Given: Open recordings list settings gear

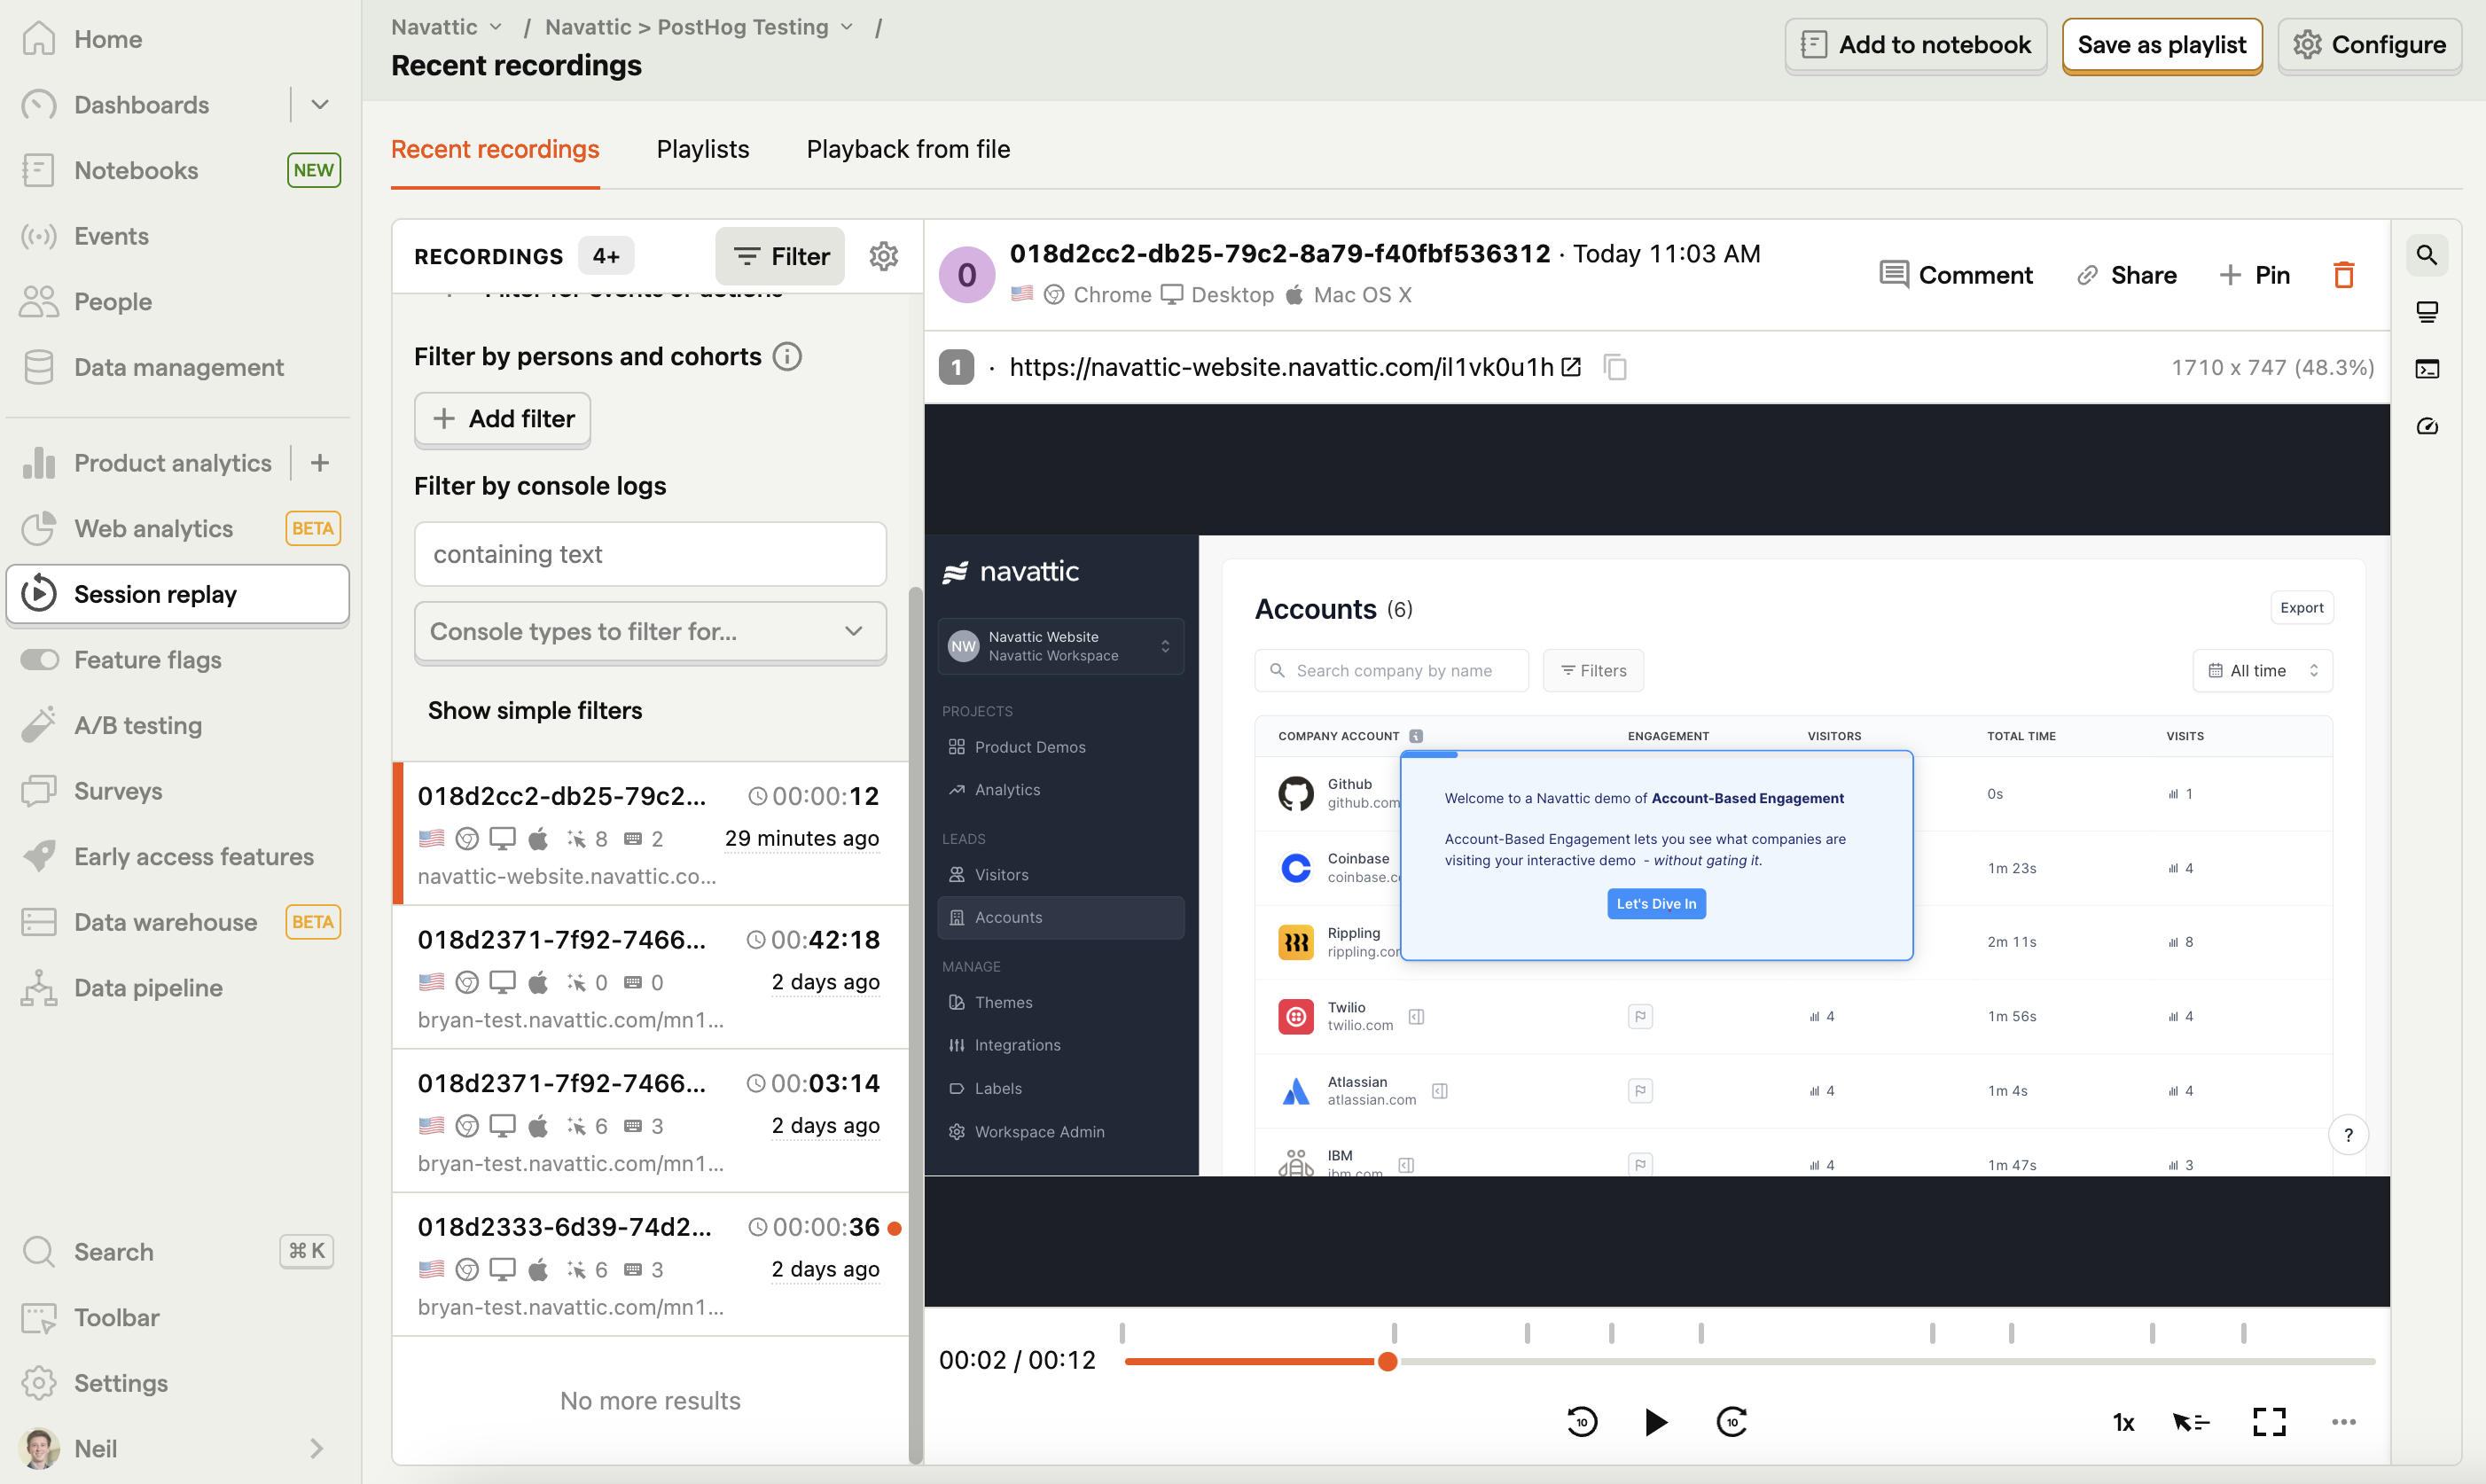Looking at the screenshot, I should tap(883, 256).
